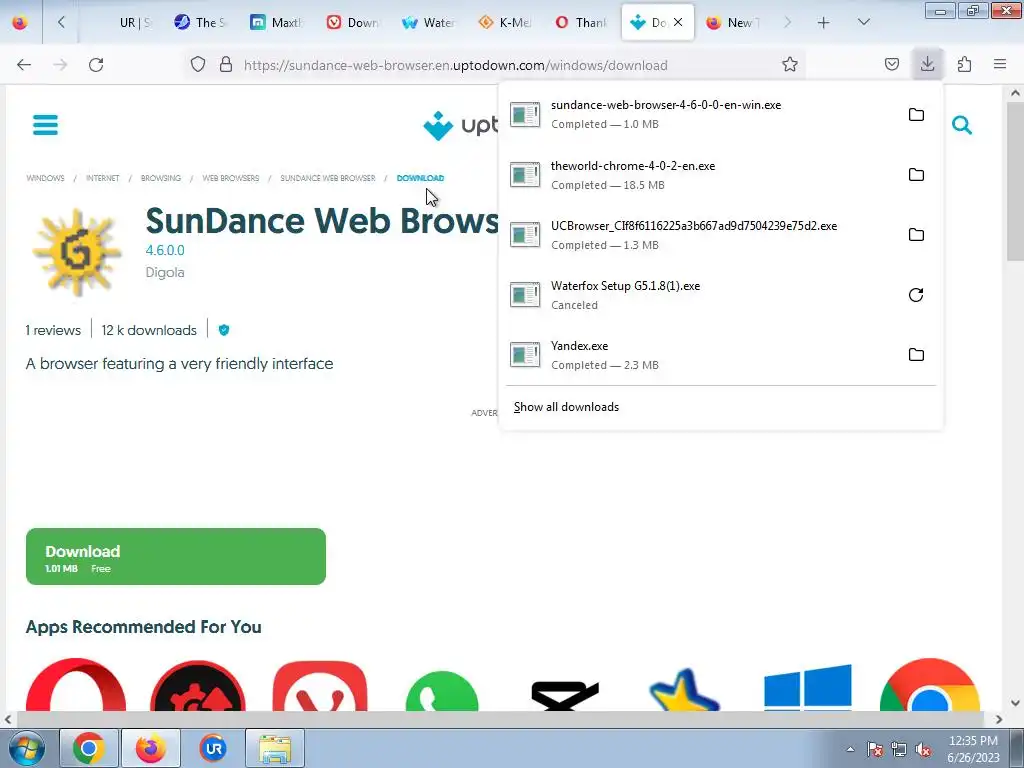The image size is (1024, 768).
Task: Switch to the 'The S' tab
Action: [199, 22]
